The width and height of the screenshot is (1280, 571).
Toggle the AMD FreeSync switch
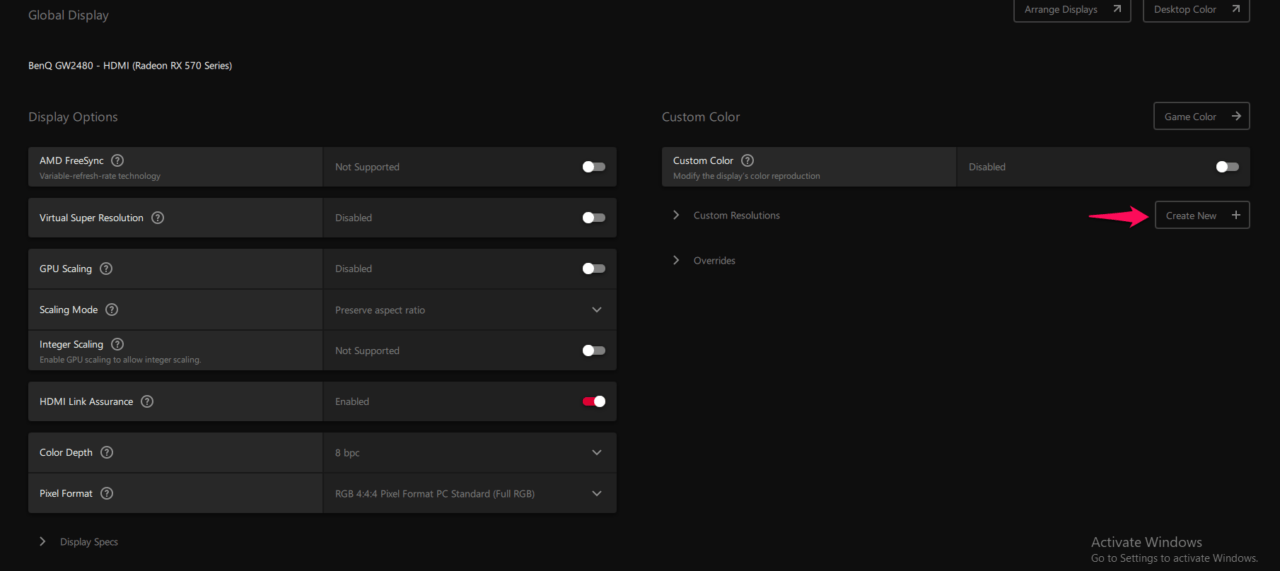point(594,167)
